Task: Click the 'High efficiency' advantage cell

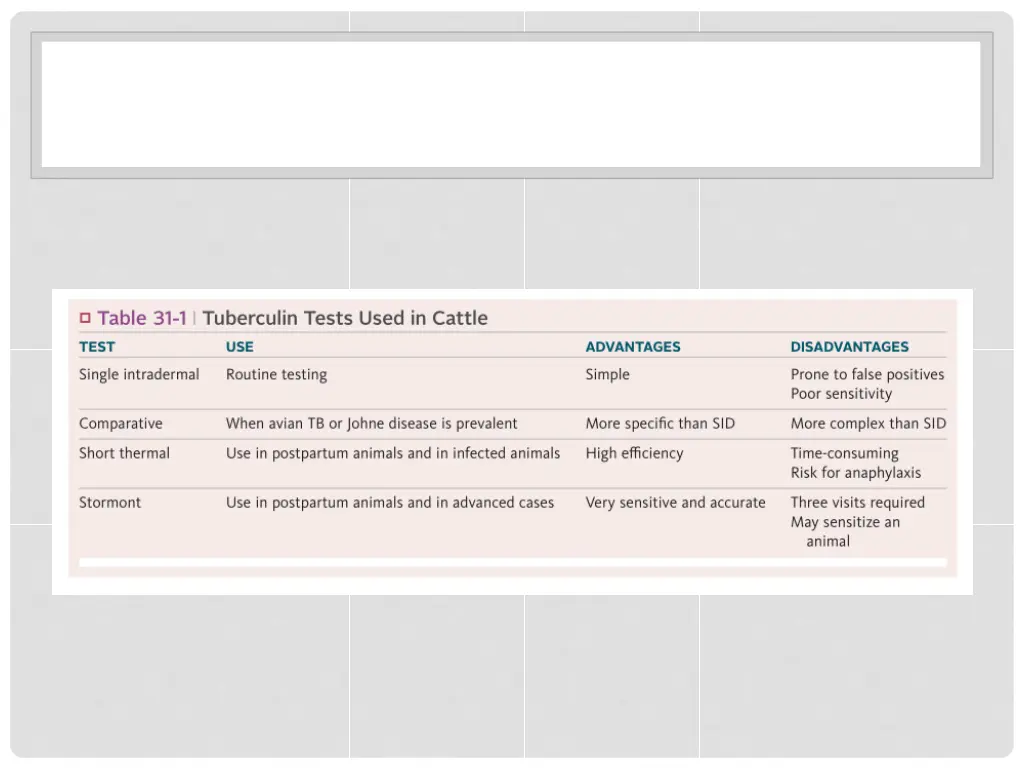Action: (634, 454)
